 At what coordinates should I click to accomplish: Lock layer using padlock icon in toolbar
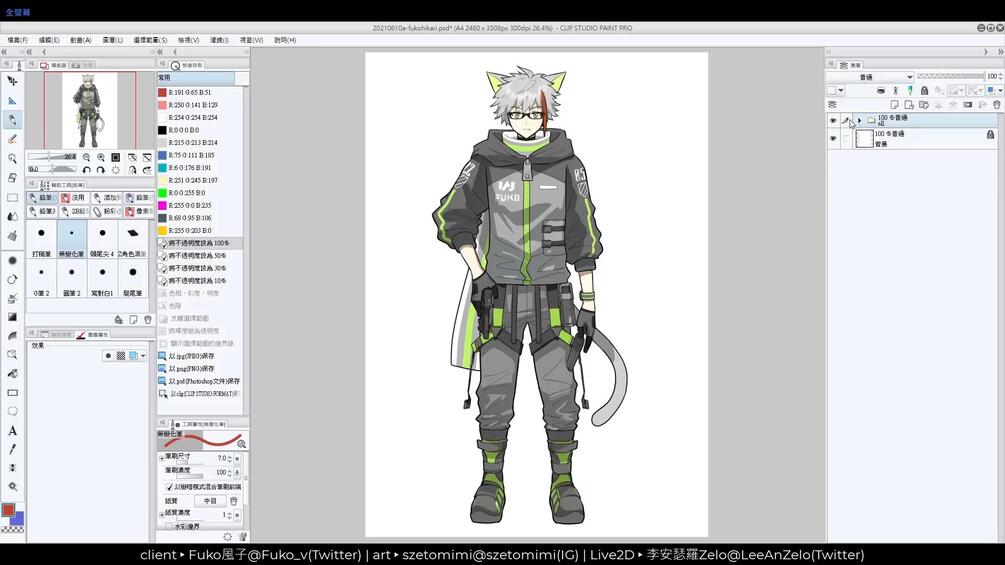click(924, 90)
